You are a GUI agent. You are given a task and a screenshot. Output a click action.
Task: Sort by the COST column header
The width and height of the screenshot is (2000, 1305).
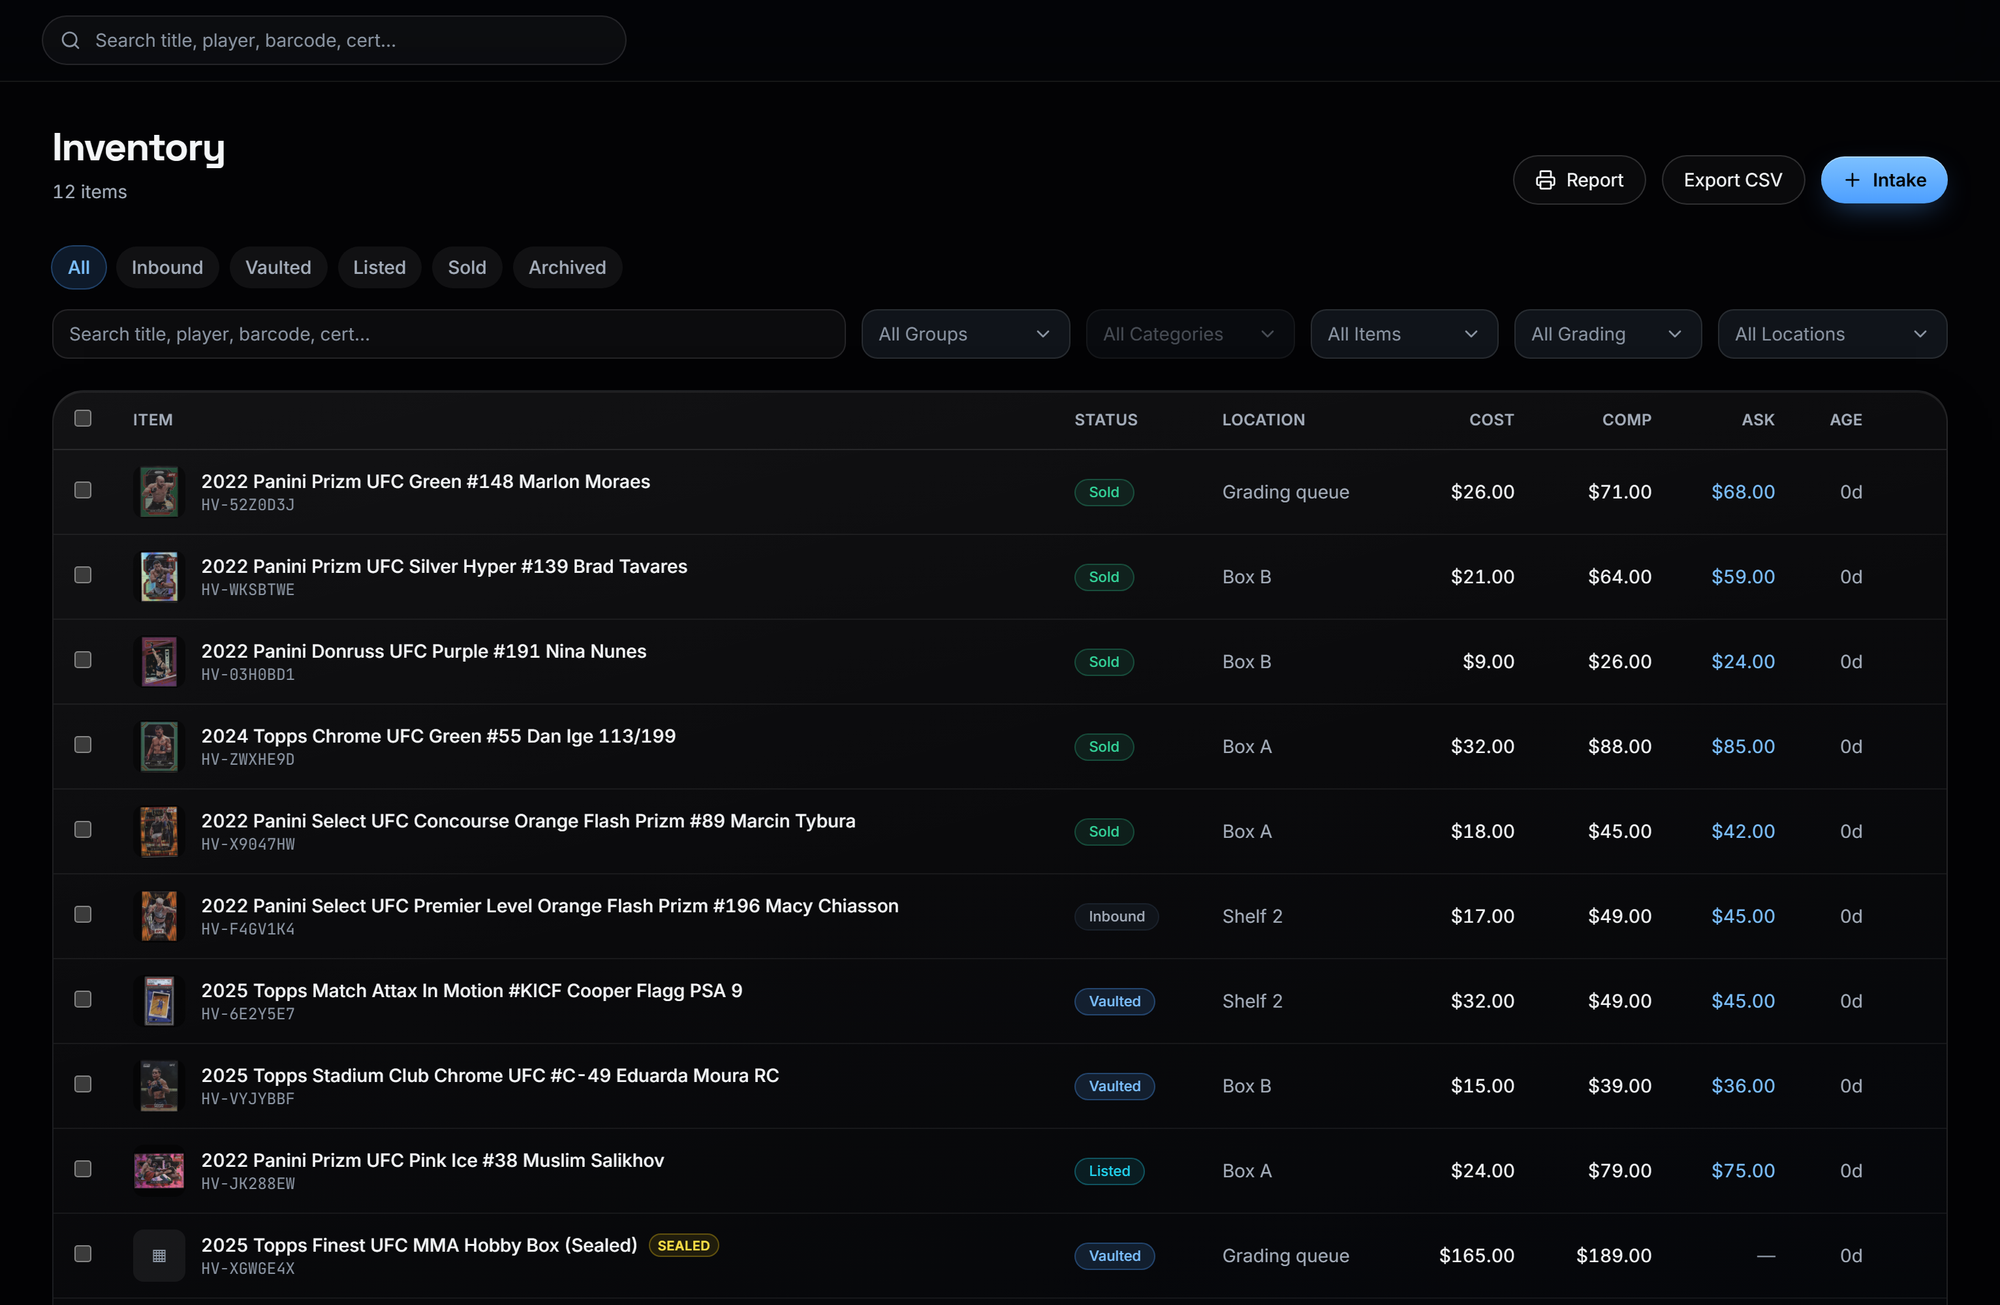(x=1491, y=420)
